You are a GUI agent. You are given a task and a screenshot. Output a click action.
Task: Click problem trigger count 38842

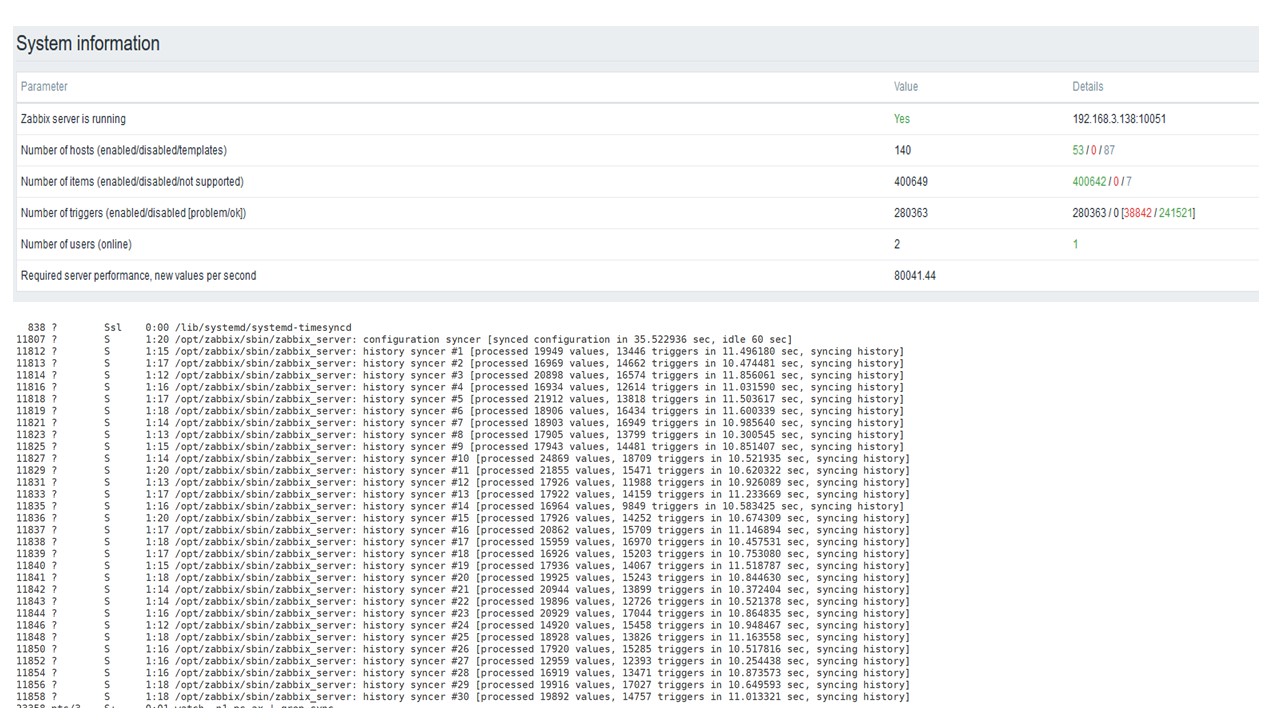coord(1139,213)
